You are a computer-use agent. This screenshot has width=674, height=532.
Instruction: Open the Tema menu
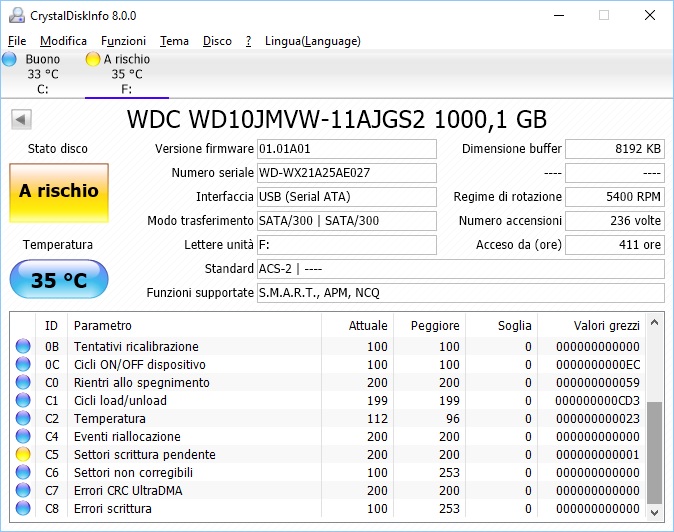click(174, 41)
